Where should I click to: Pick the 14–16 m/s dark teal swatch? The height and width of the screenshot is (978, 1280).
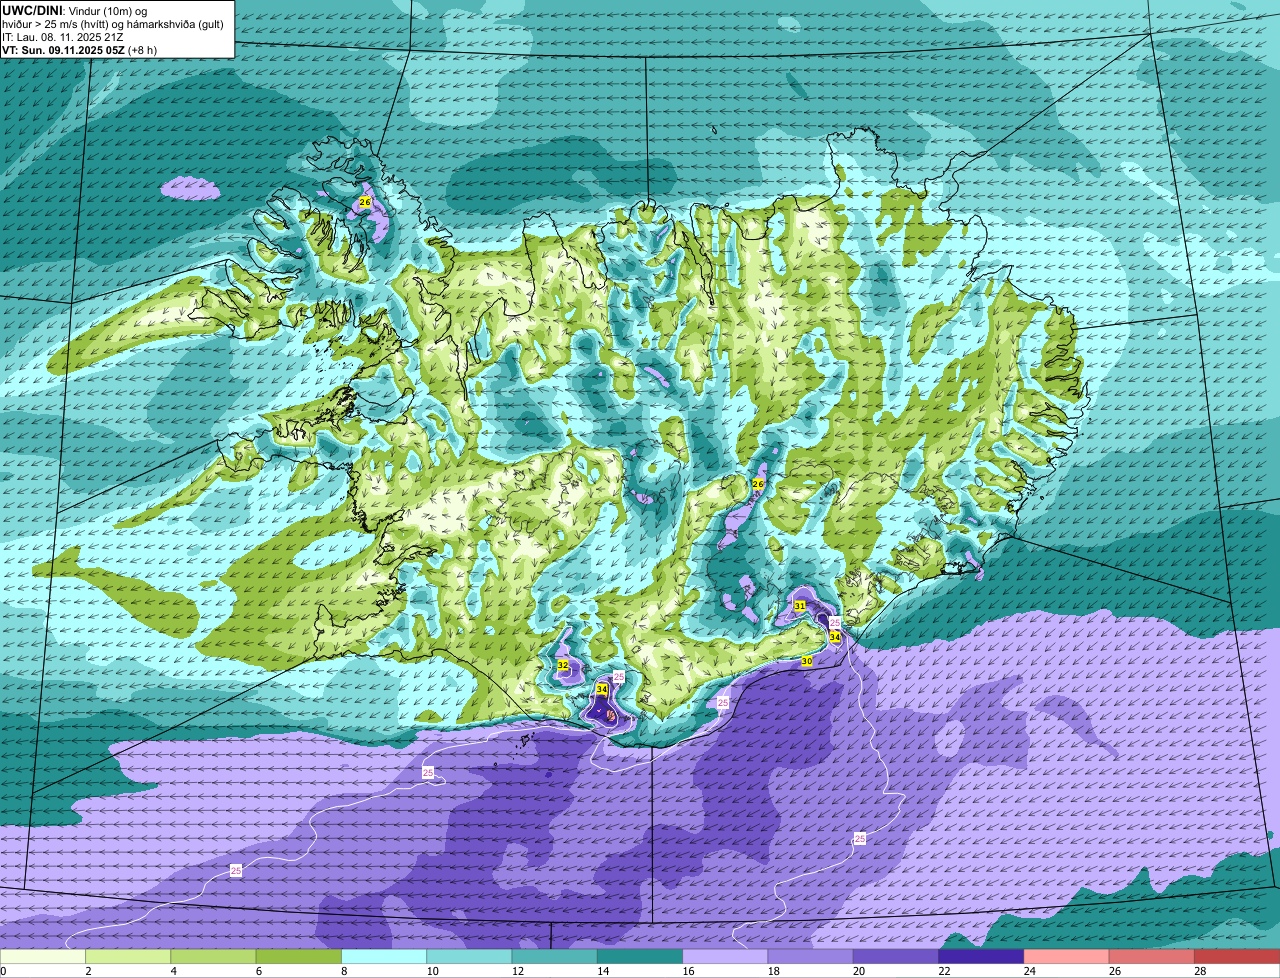tap(640, 957)
